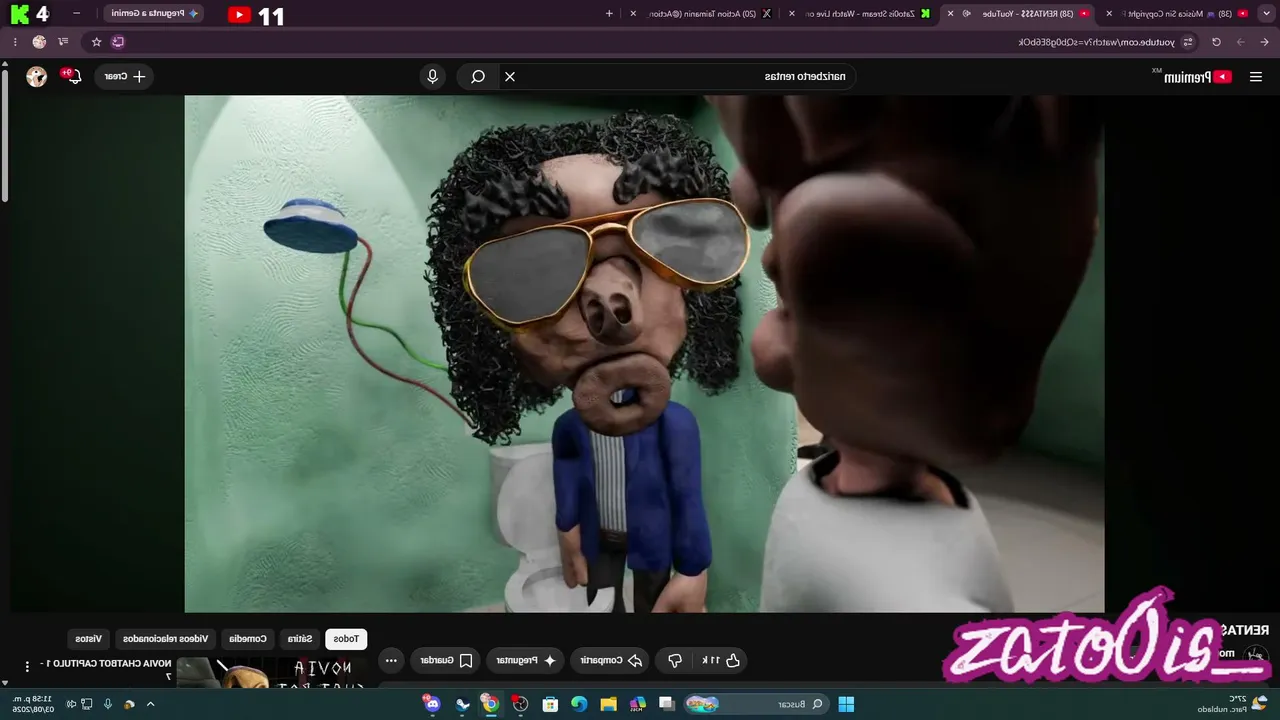Like the video with 11 k likes
This screenshot has width=1280, height=720.
tap(723, 661)
